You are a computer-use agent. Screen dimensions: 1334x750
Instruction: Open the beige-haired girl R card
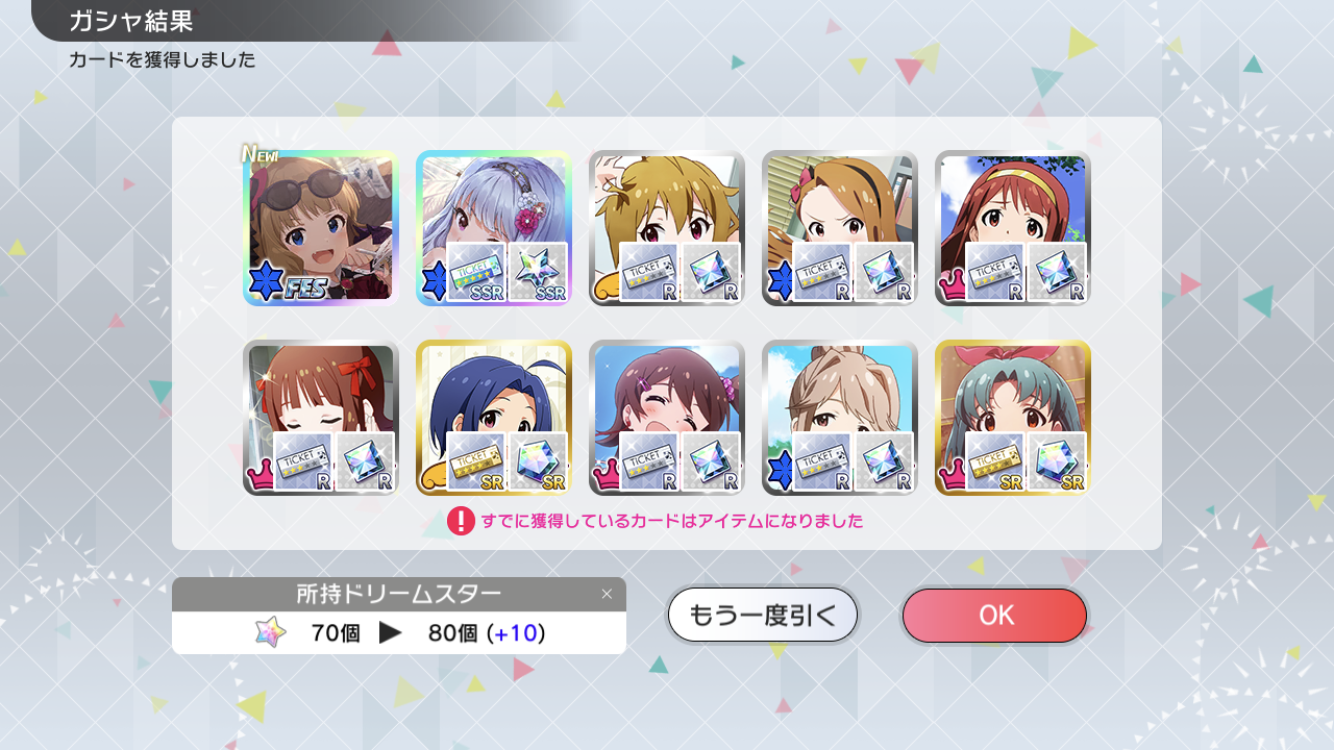coord(840,418)
